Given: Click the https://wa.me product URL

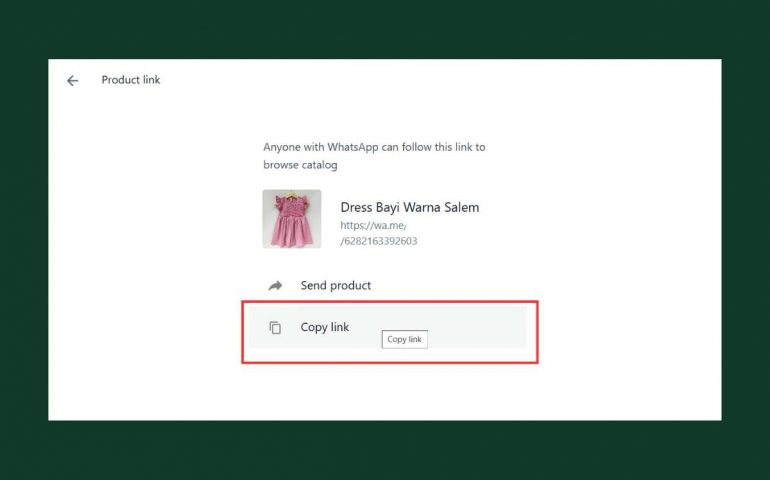Looking at the screenshot, I should 373,226.
